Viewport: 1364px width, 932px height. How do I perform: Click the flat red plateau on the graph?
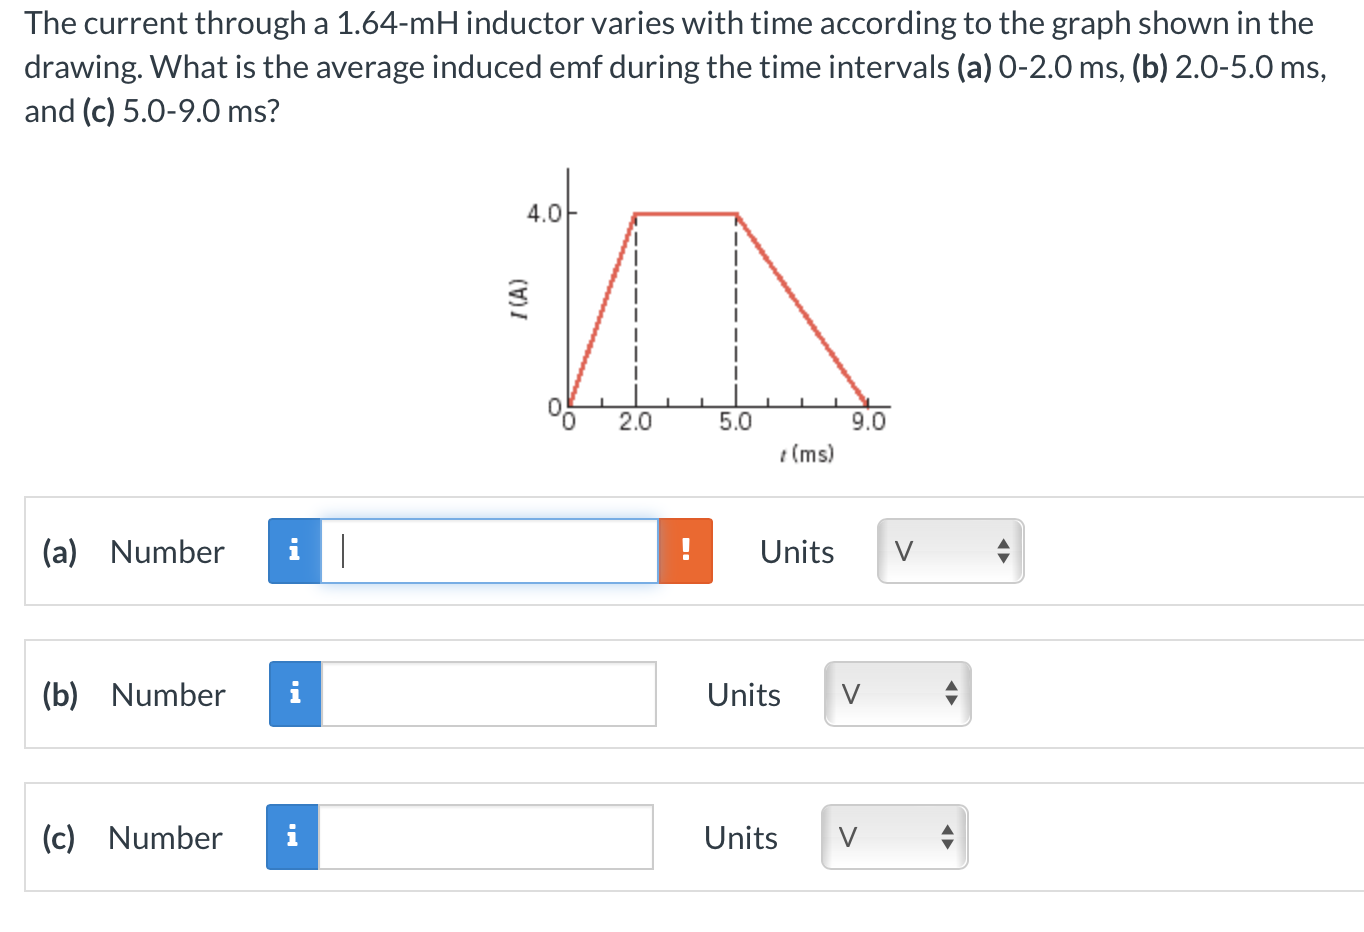click(686, 214)
